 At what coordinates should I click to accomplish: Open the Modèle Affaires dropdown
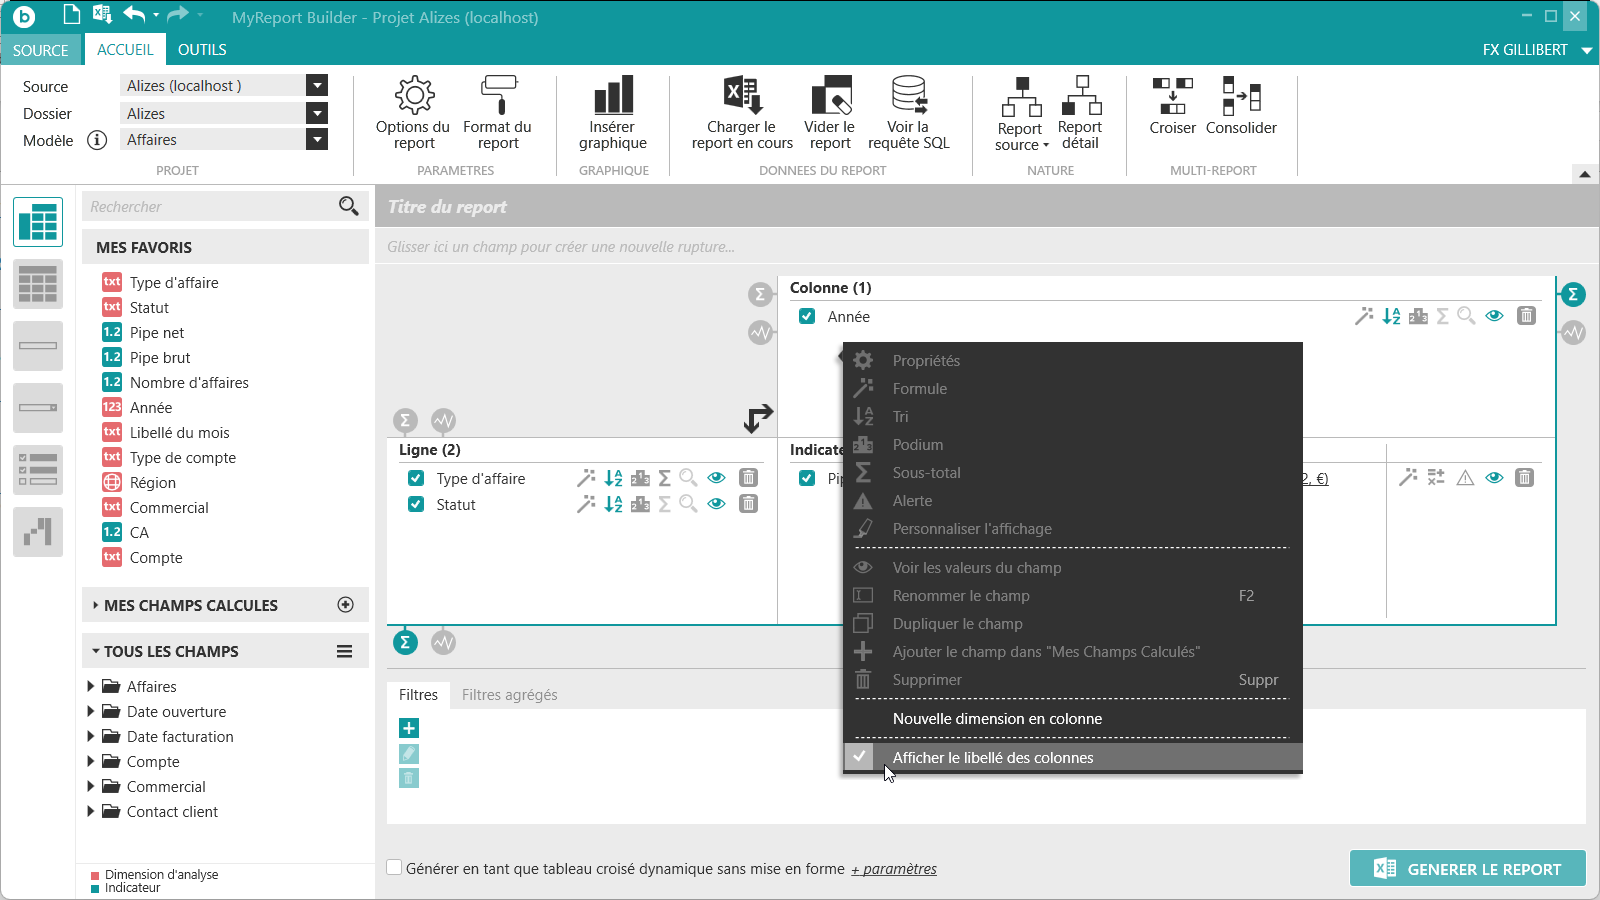[317, 140]
